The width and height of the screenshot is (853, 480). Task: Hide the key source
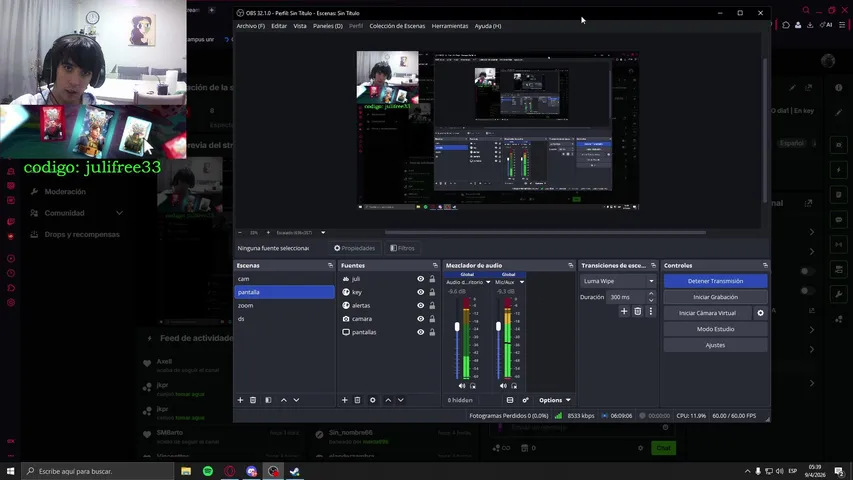click(421, 292)
